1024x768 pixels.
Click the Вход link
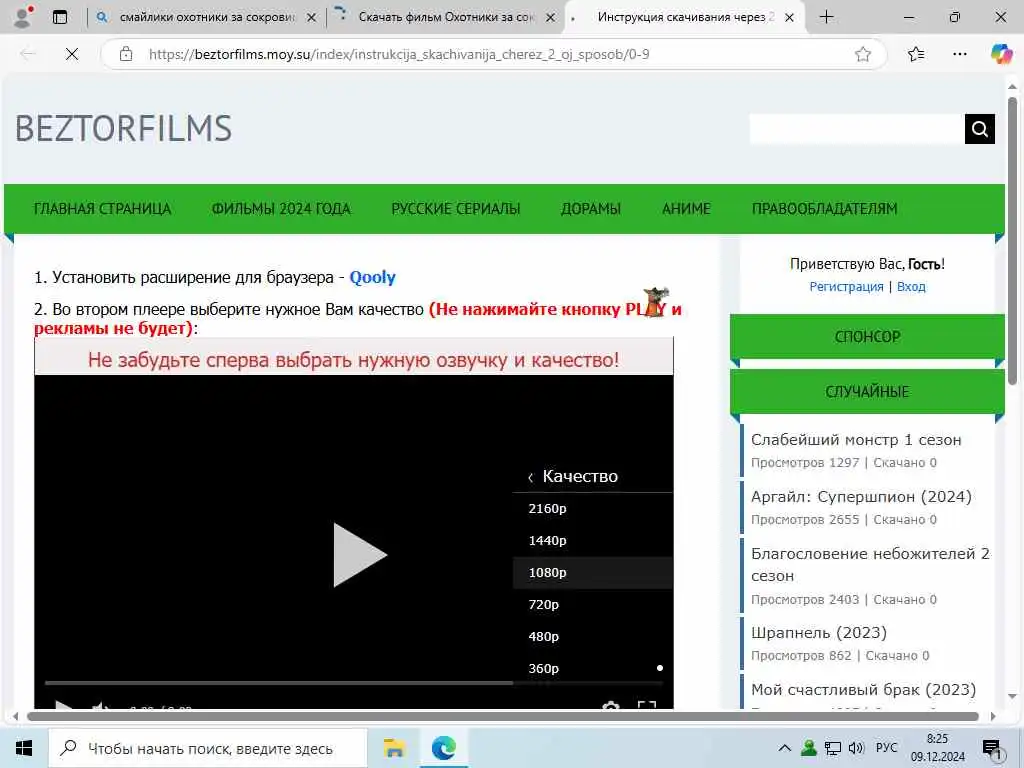point(911,287)
